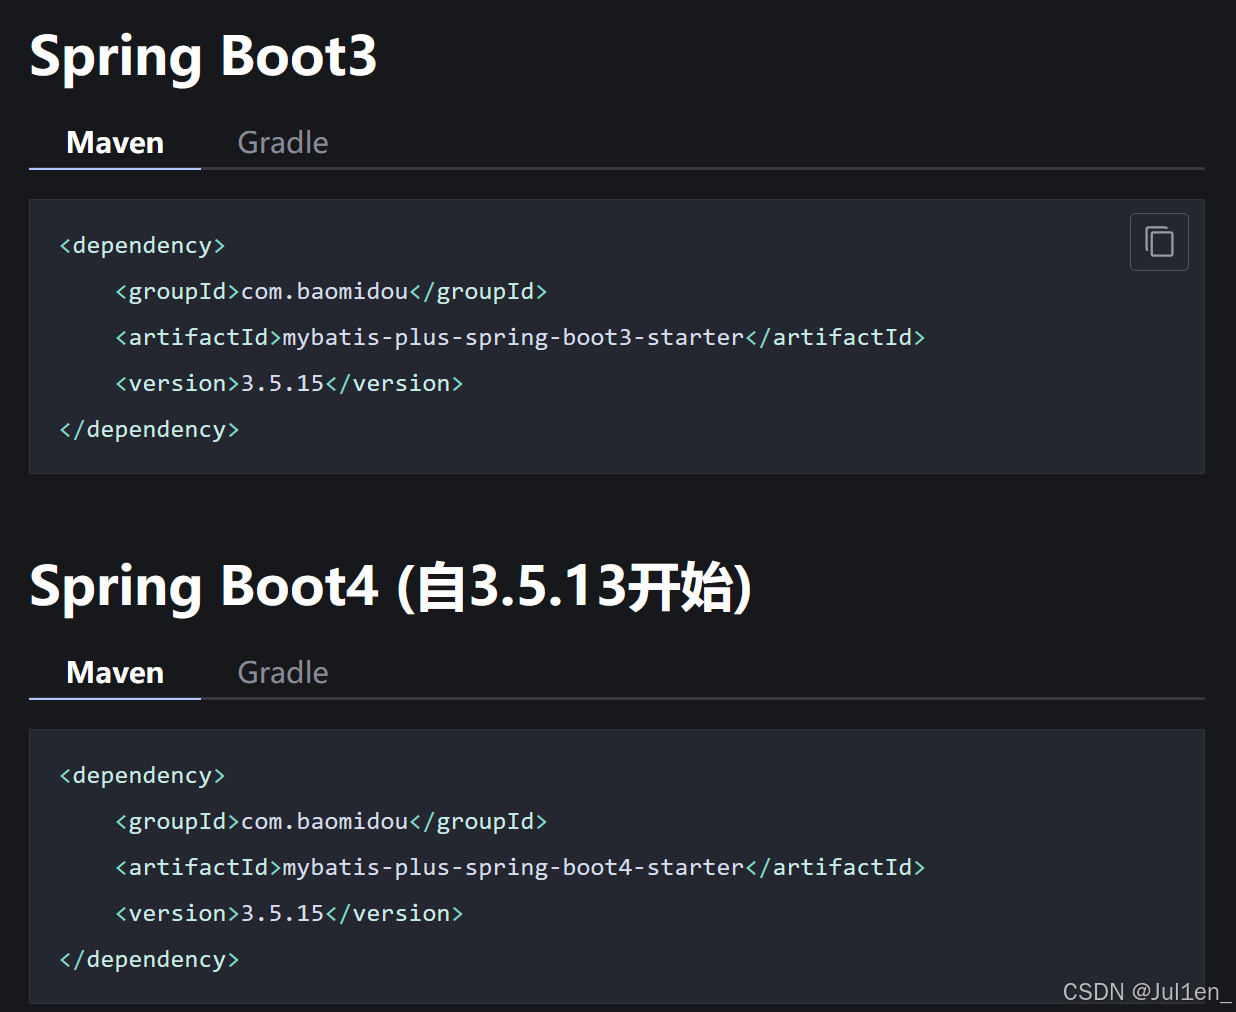Select the Maven tab under Spring Boot4
Image resolution: width=1236 pixels, height=1012 pixels.
(x=115, y=673)
